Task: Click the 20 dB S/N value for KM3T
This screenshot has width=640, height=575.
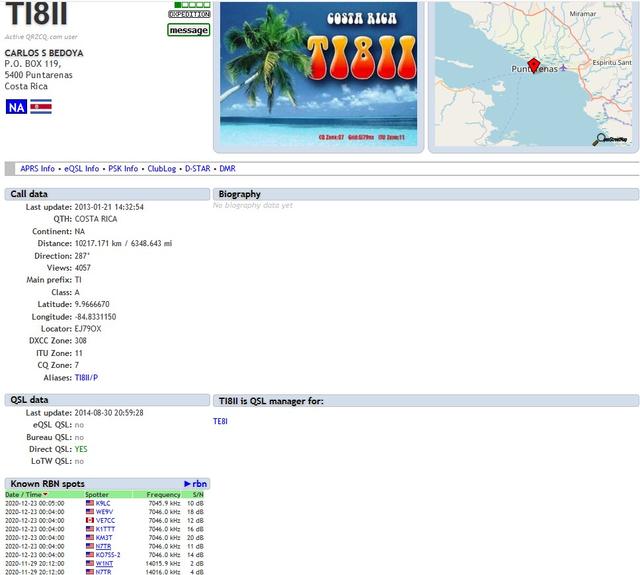Action: pos(195,537)
